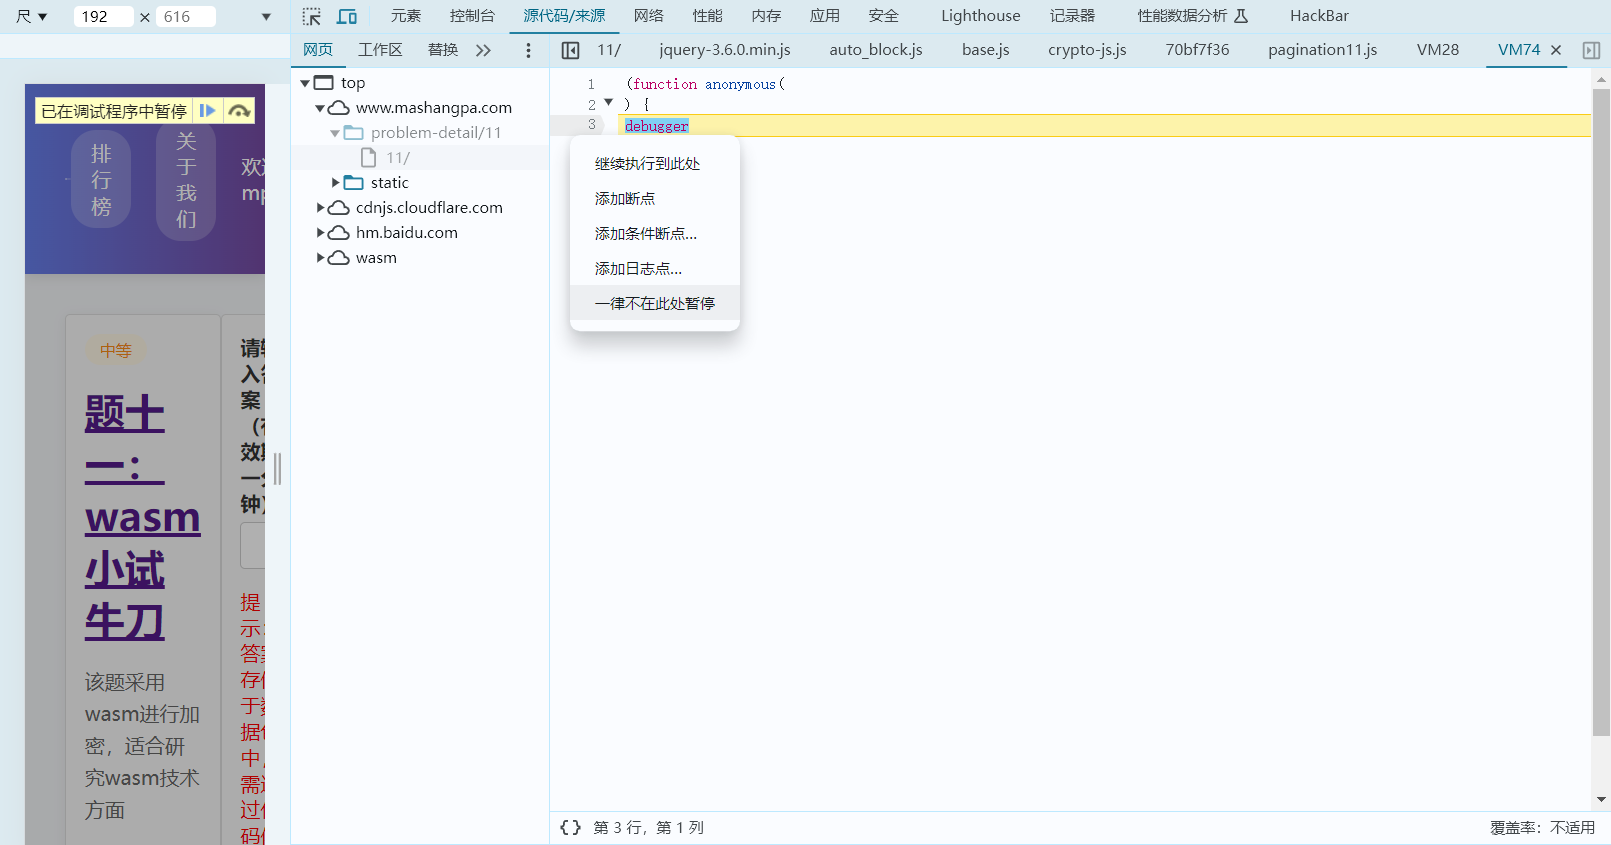Image resolution: width=1611 pixels, height=845 pixels.
Task: Click the step over icon in overlay
Action: pyautogui.click(x=239, y=111)
